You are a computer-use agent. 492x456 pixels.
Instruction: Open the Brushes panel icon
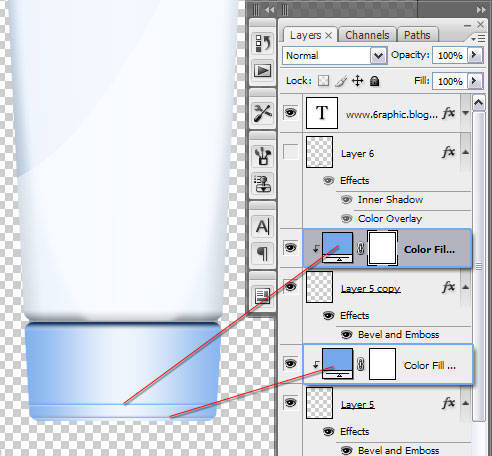263,156
